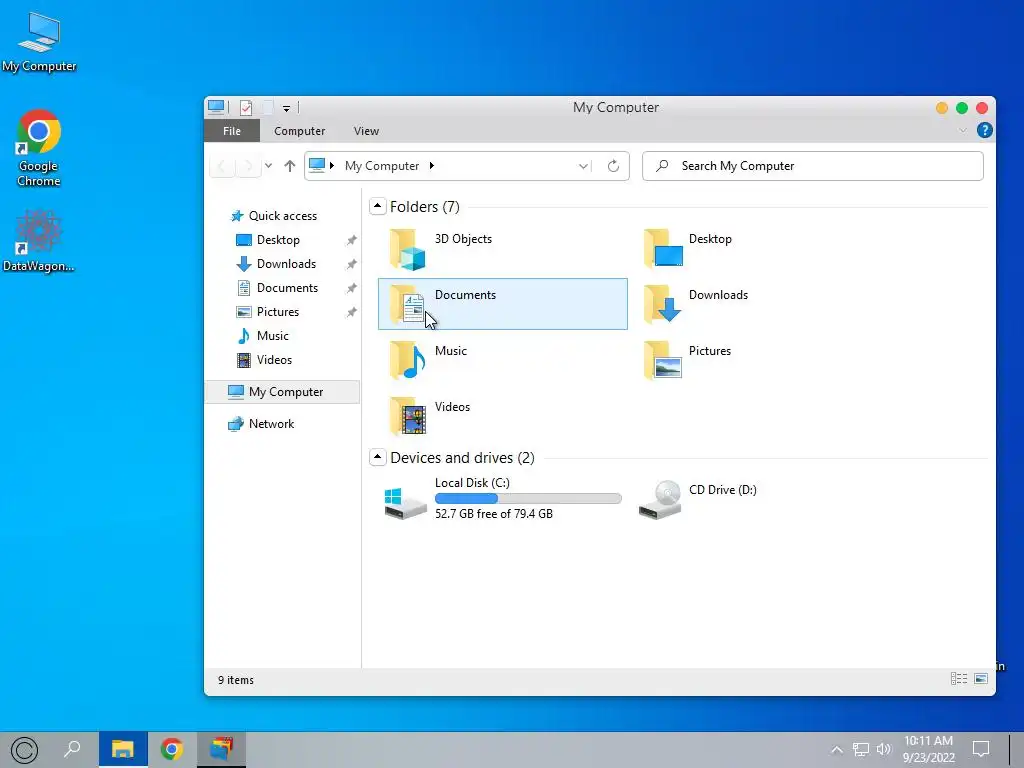Open the View ribbon tab
Viewport: 1024px width, 768px height.
[366, 131]
